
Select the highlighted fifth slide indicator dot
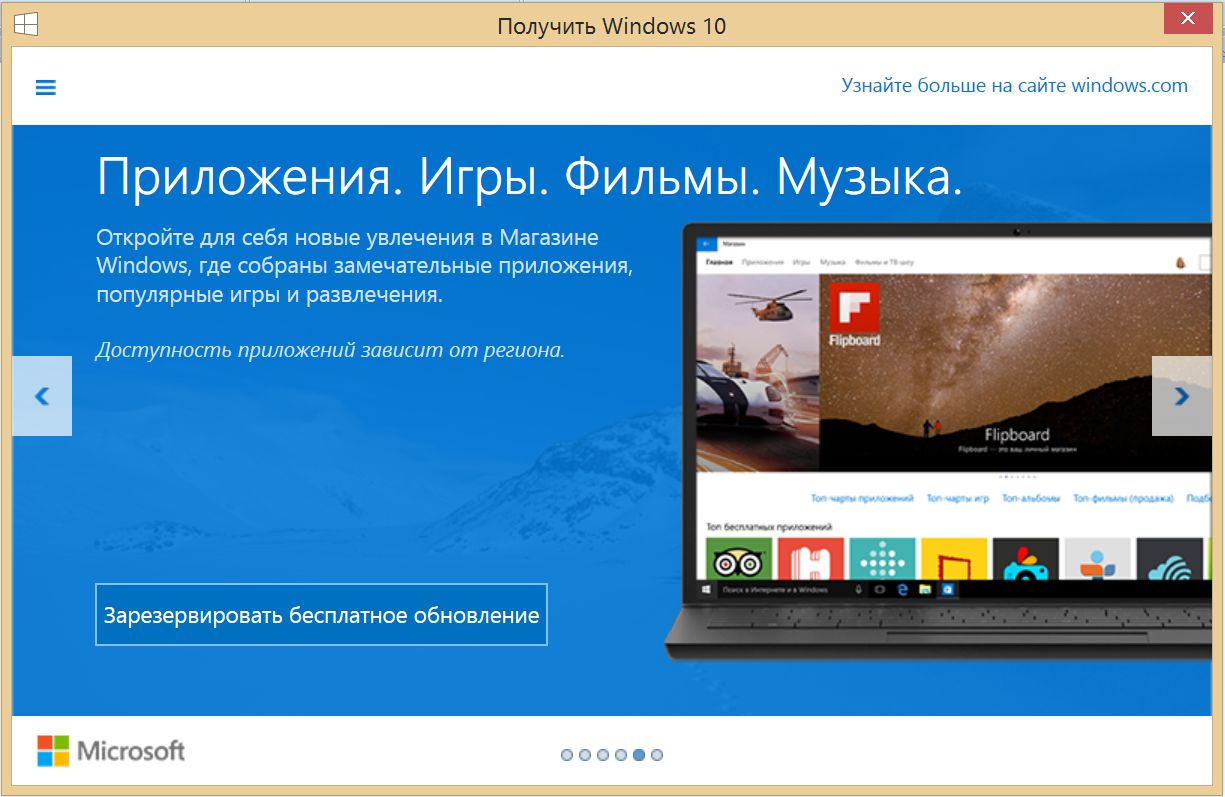tap(639, 755)
